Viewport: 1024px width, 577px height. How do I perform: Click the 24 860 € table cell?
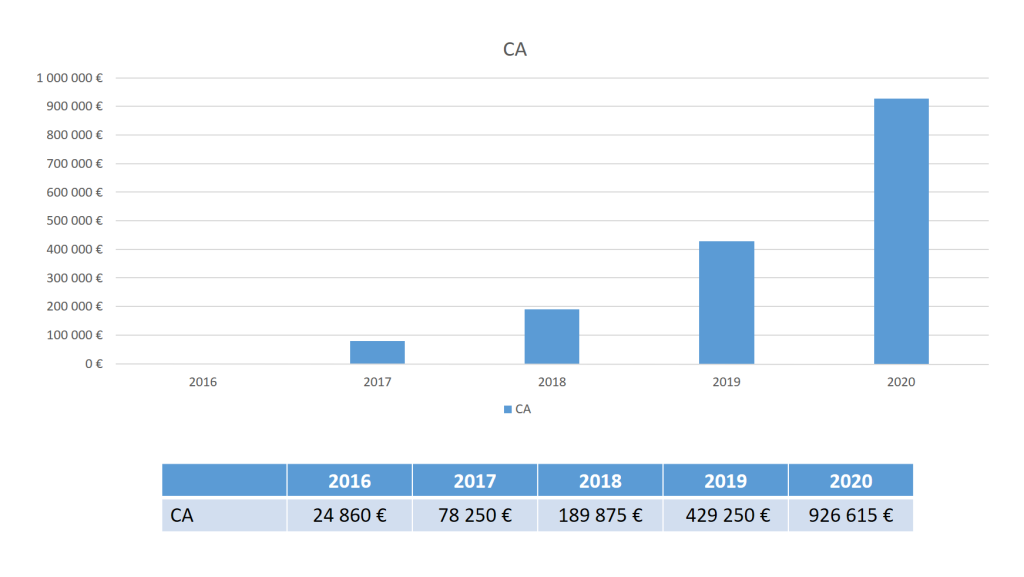(x=349, y=515)
